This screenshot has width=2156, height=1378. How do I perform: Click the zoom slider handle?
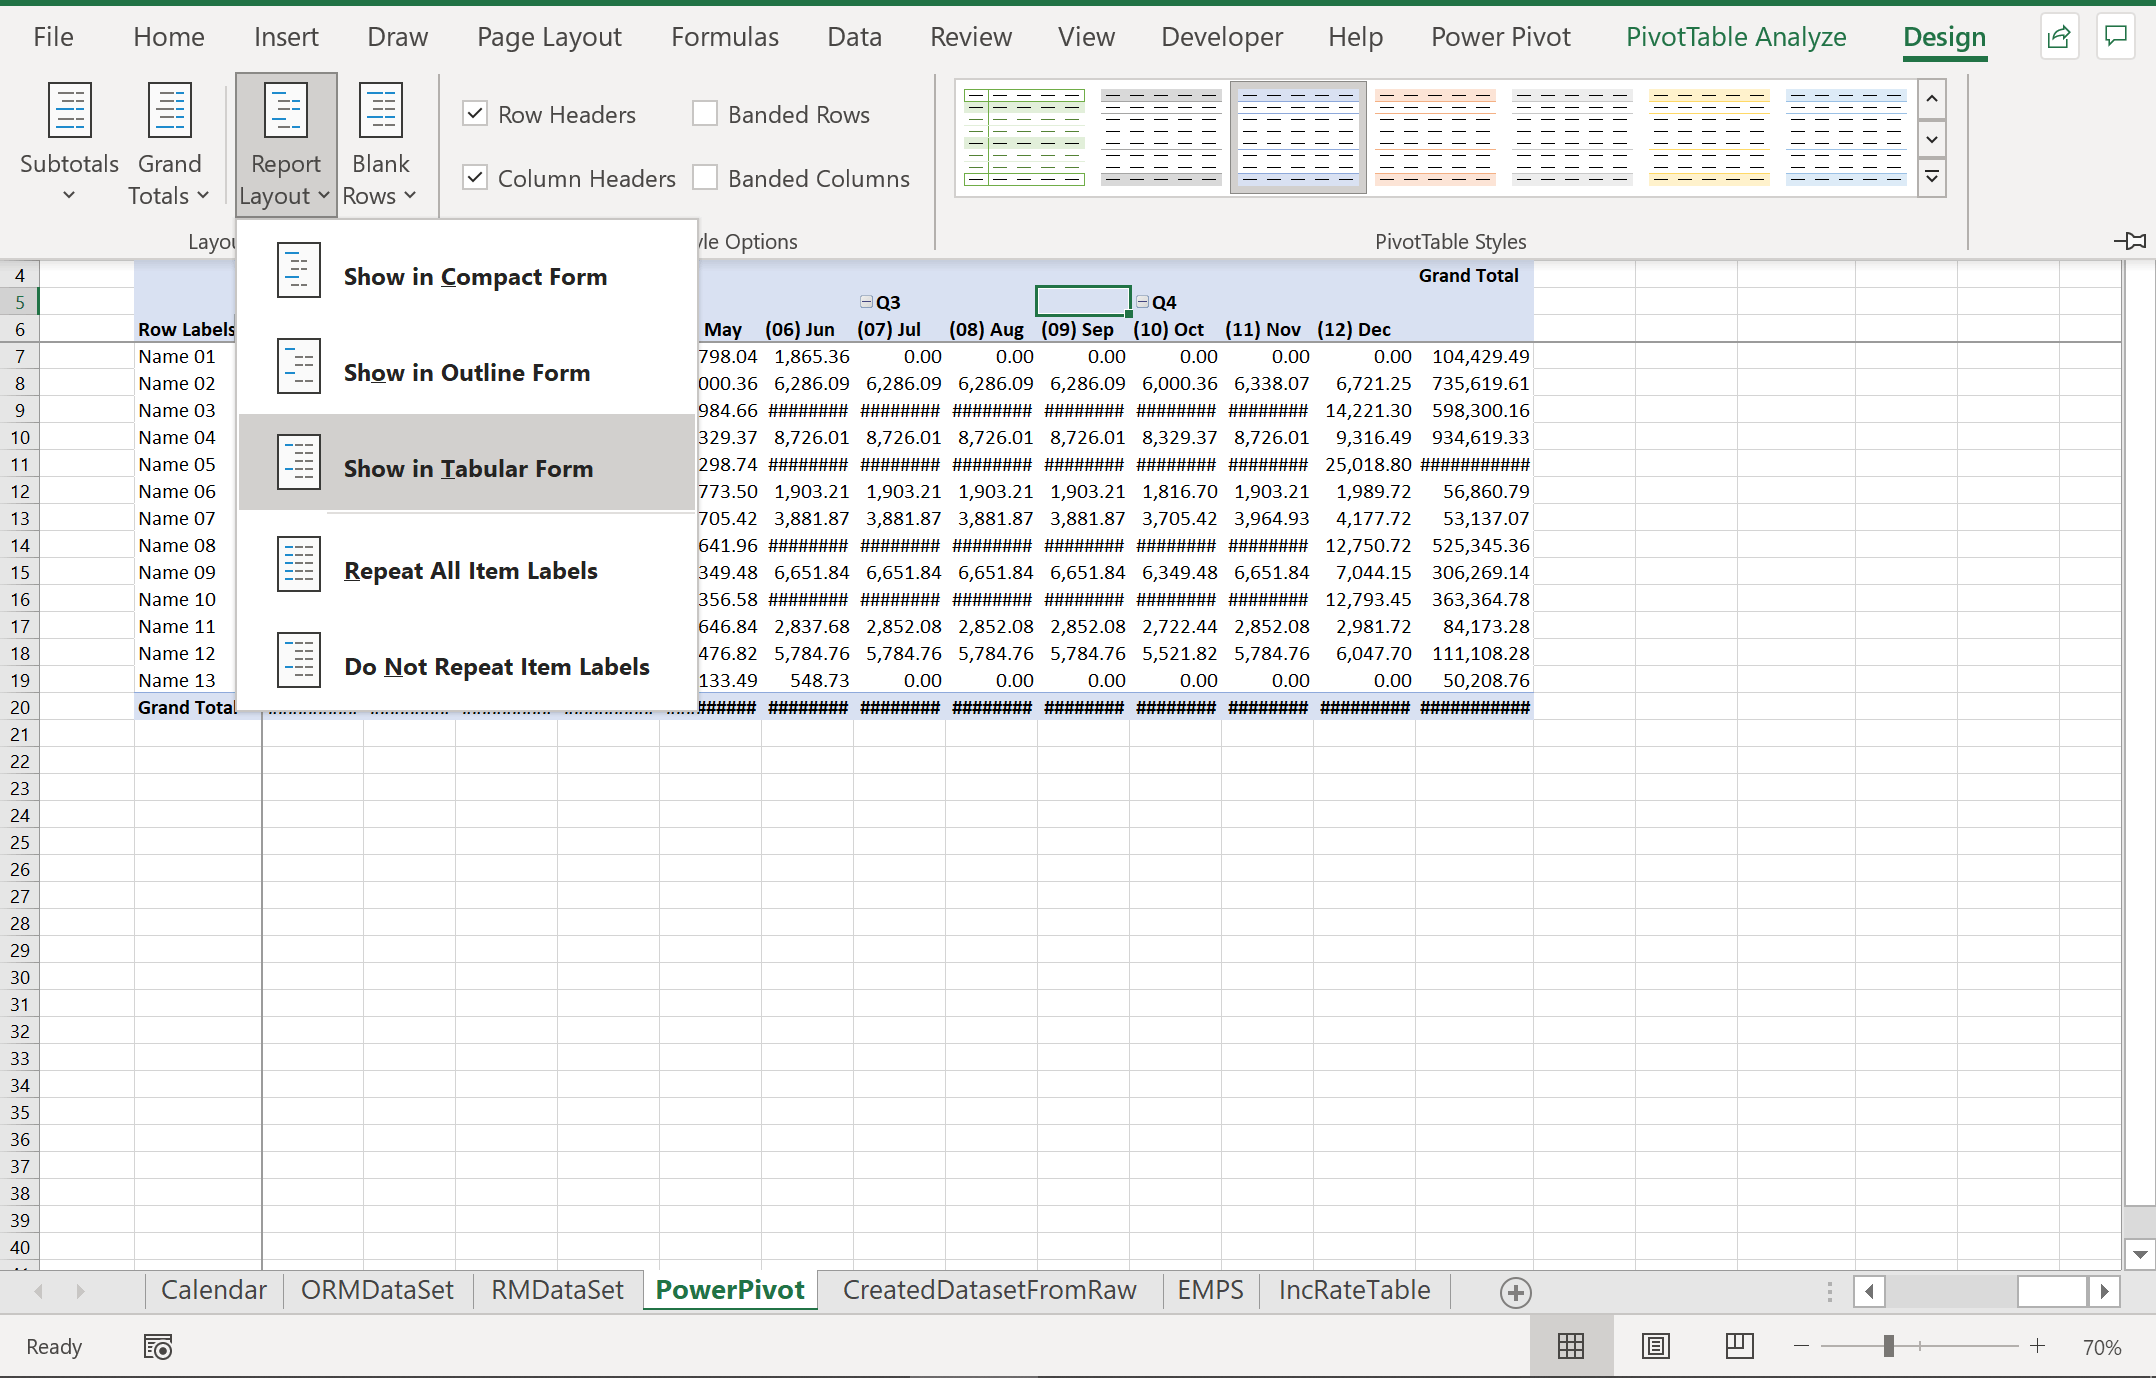click(1889, 1346)
